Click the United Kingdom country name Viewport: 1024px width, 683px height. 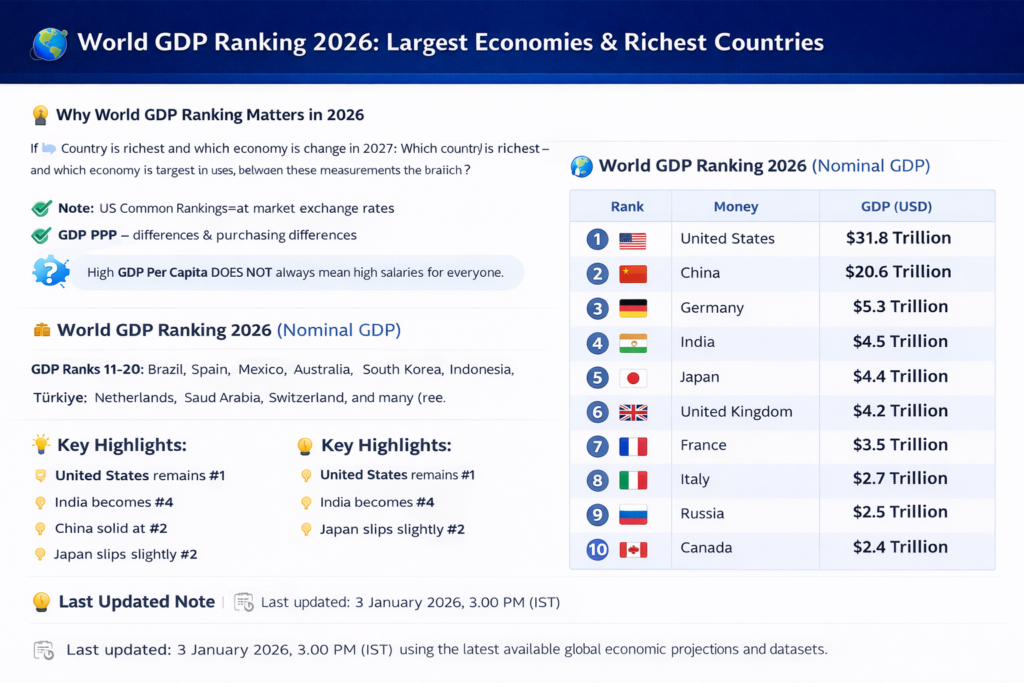(x=736, y=412)
